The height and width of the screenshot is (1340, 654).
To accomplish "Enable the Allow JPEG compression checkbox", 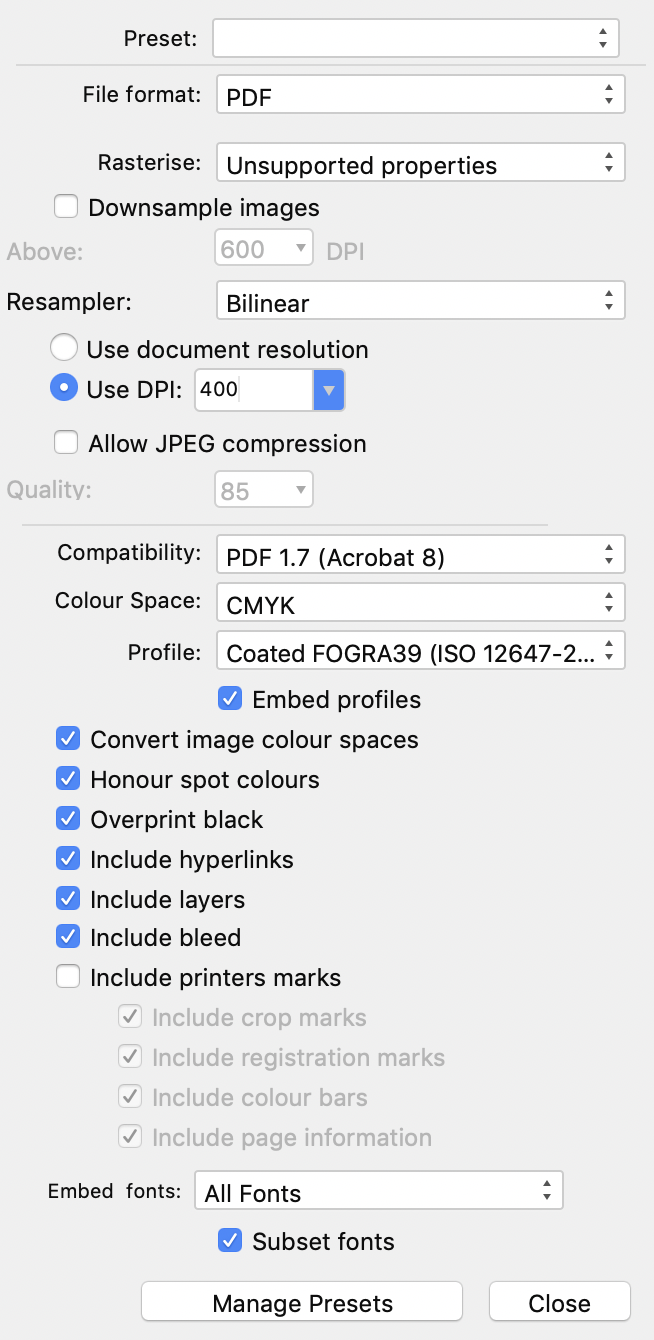I will 67,442.
